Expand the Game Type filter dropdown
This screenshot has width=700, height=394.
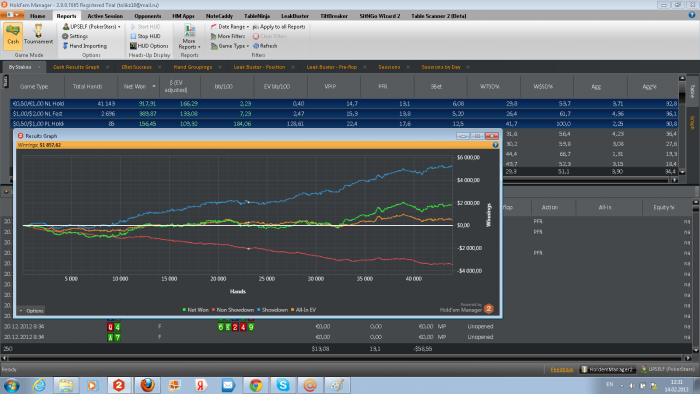click(x=229, y=46)
